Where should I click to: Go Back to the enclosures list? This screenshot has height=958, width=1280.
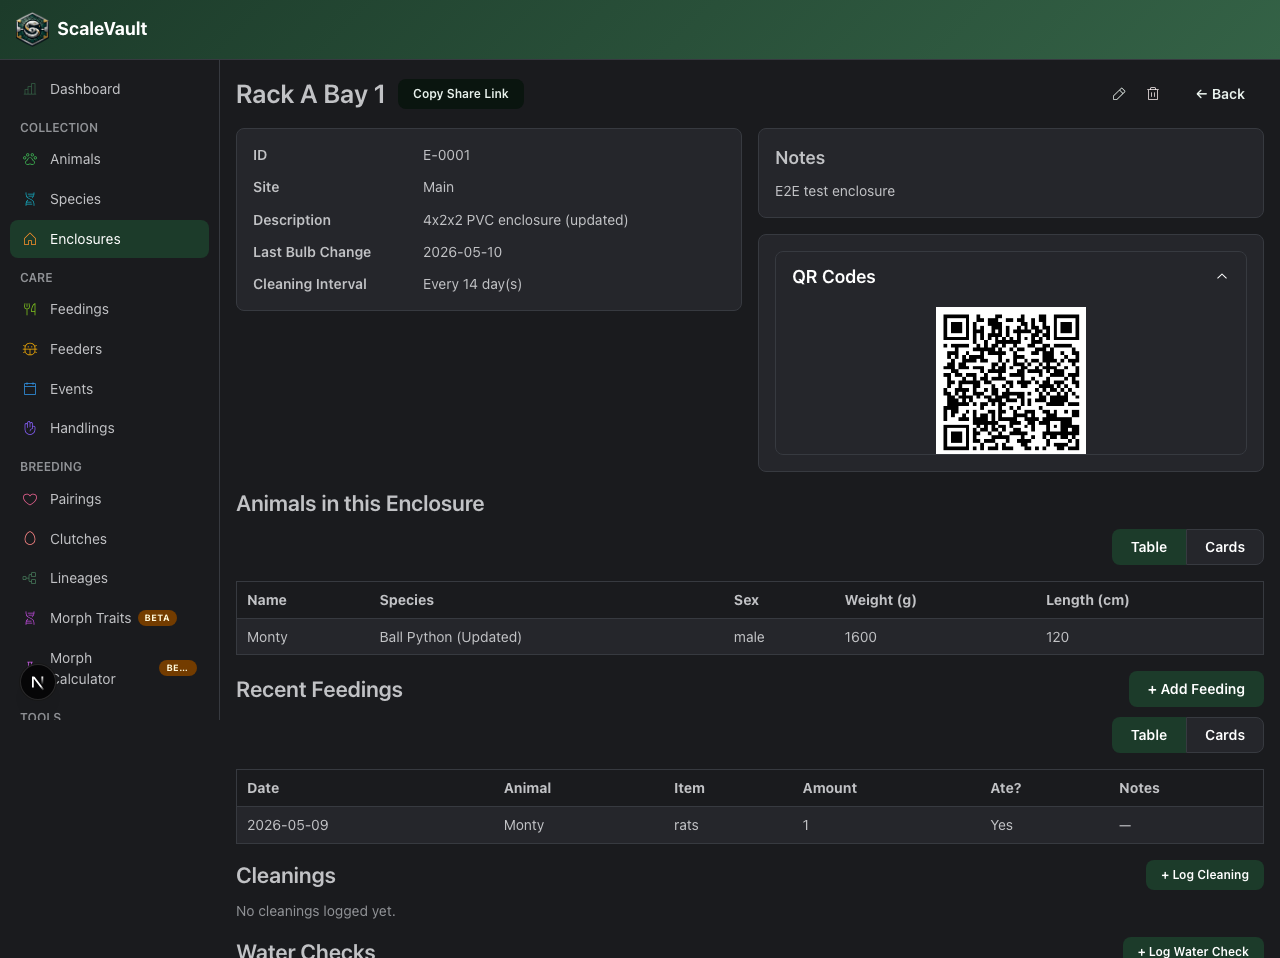pos(1220,94)
